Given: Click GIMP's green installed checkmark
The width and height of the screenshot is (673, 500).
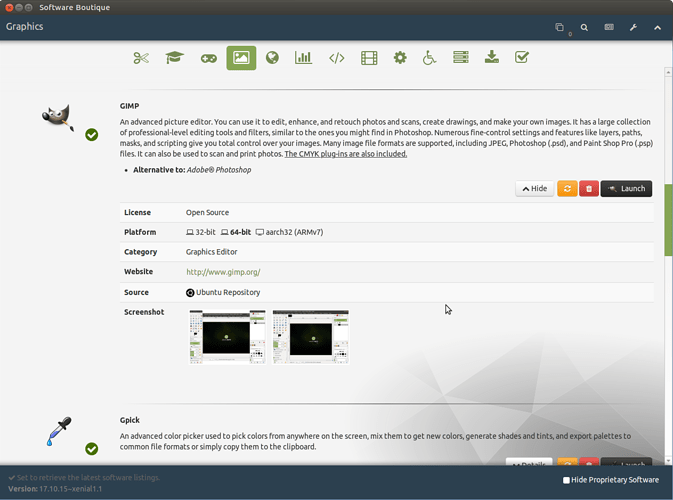Looking at the screenshot, I should (x=91, y=135).
